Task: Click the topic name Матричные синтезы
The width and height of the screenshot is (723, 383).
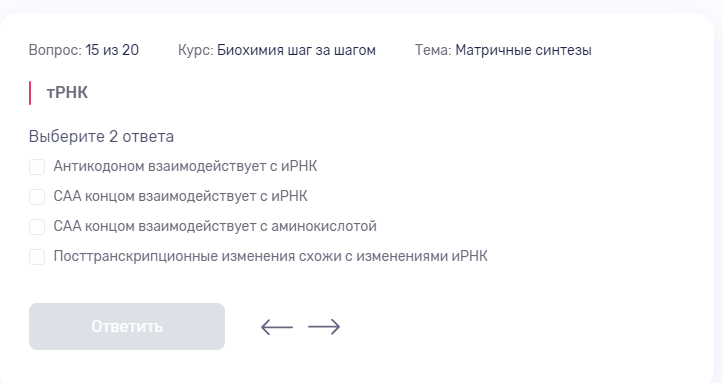Action: 523,50
